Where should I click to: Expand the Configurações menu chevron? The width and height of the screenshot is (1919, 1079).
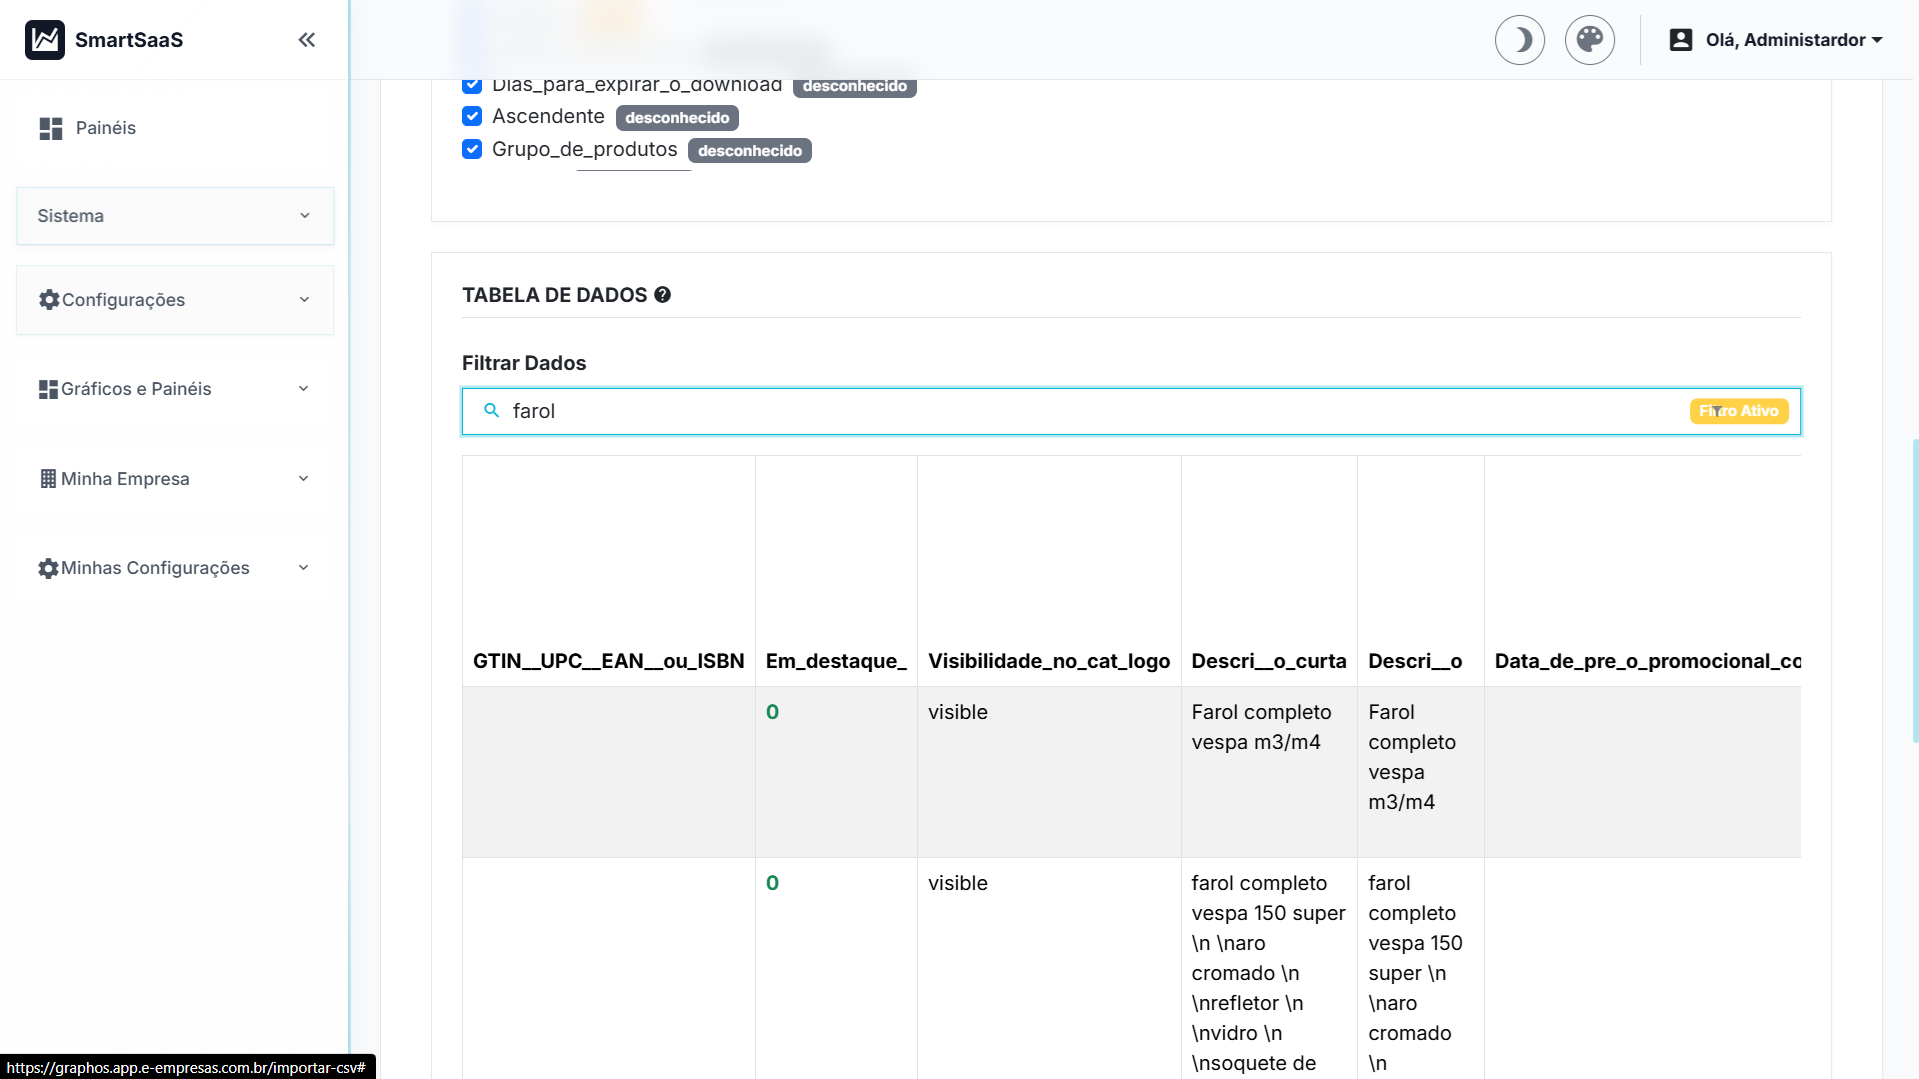point(304,300)
